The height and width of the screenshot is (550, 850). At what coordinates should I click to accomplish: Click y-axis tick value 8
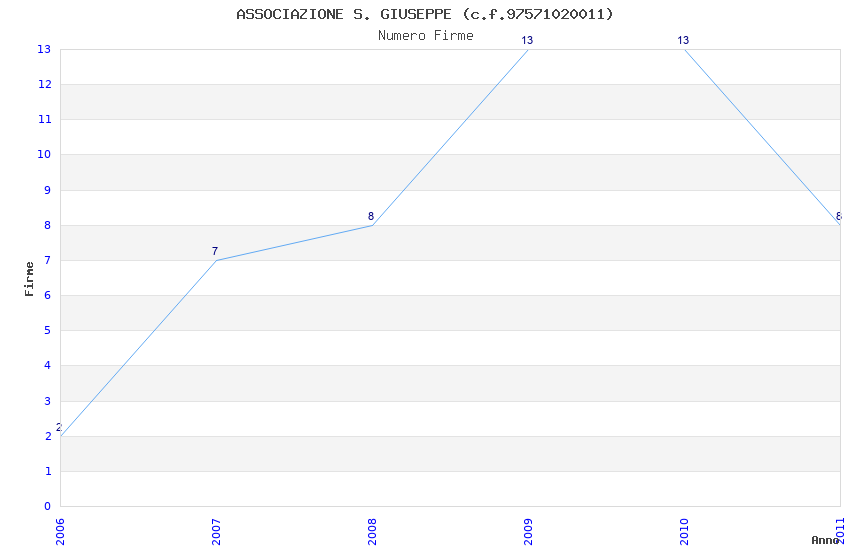click(x=48, y=225)
